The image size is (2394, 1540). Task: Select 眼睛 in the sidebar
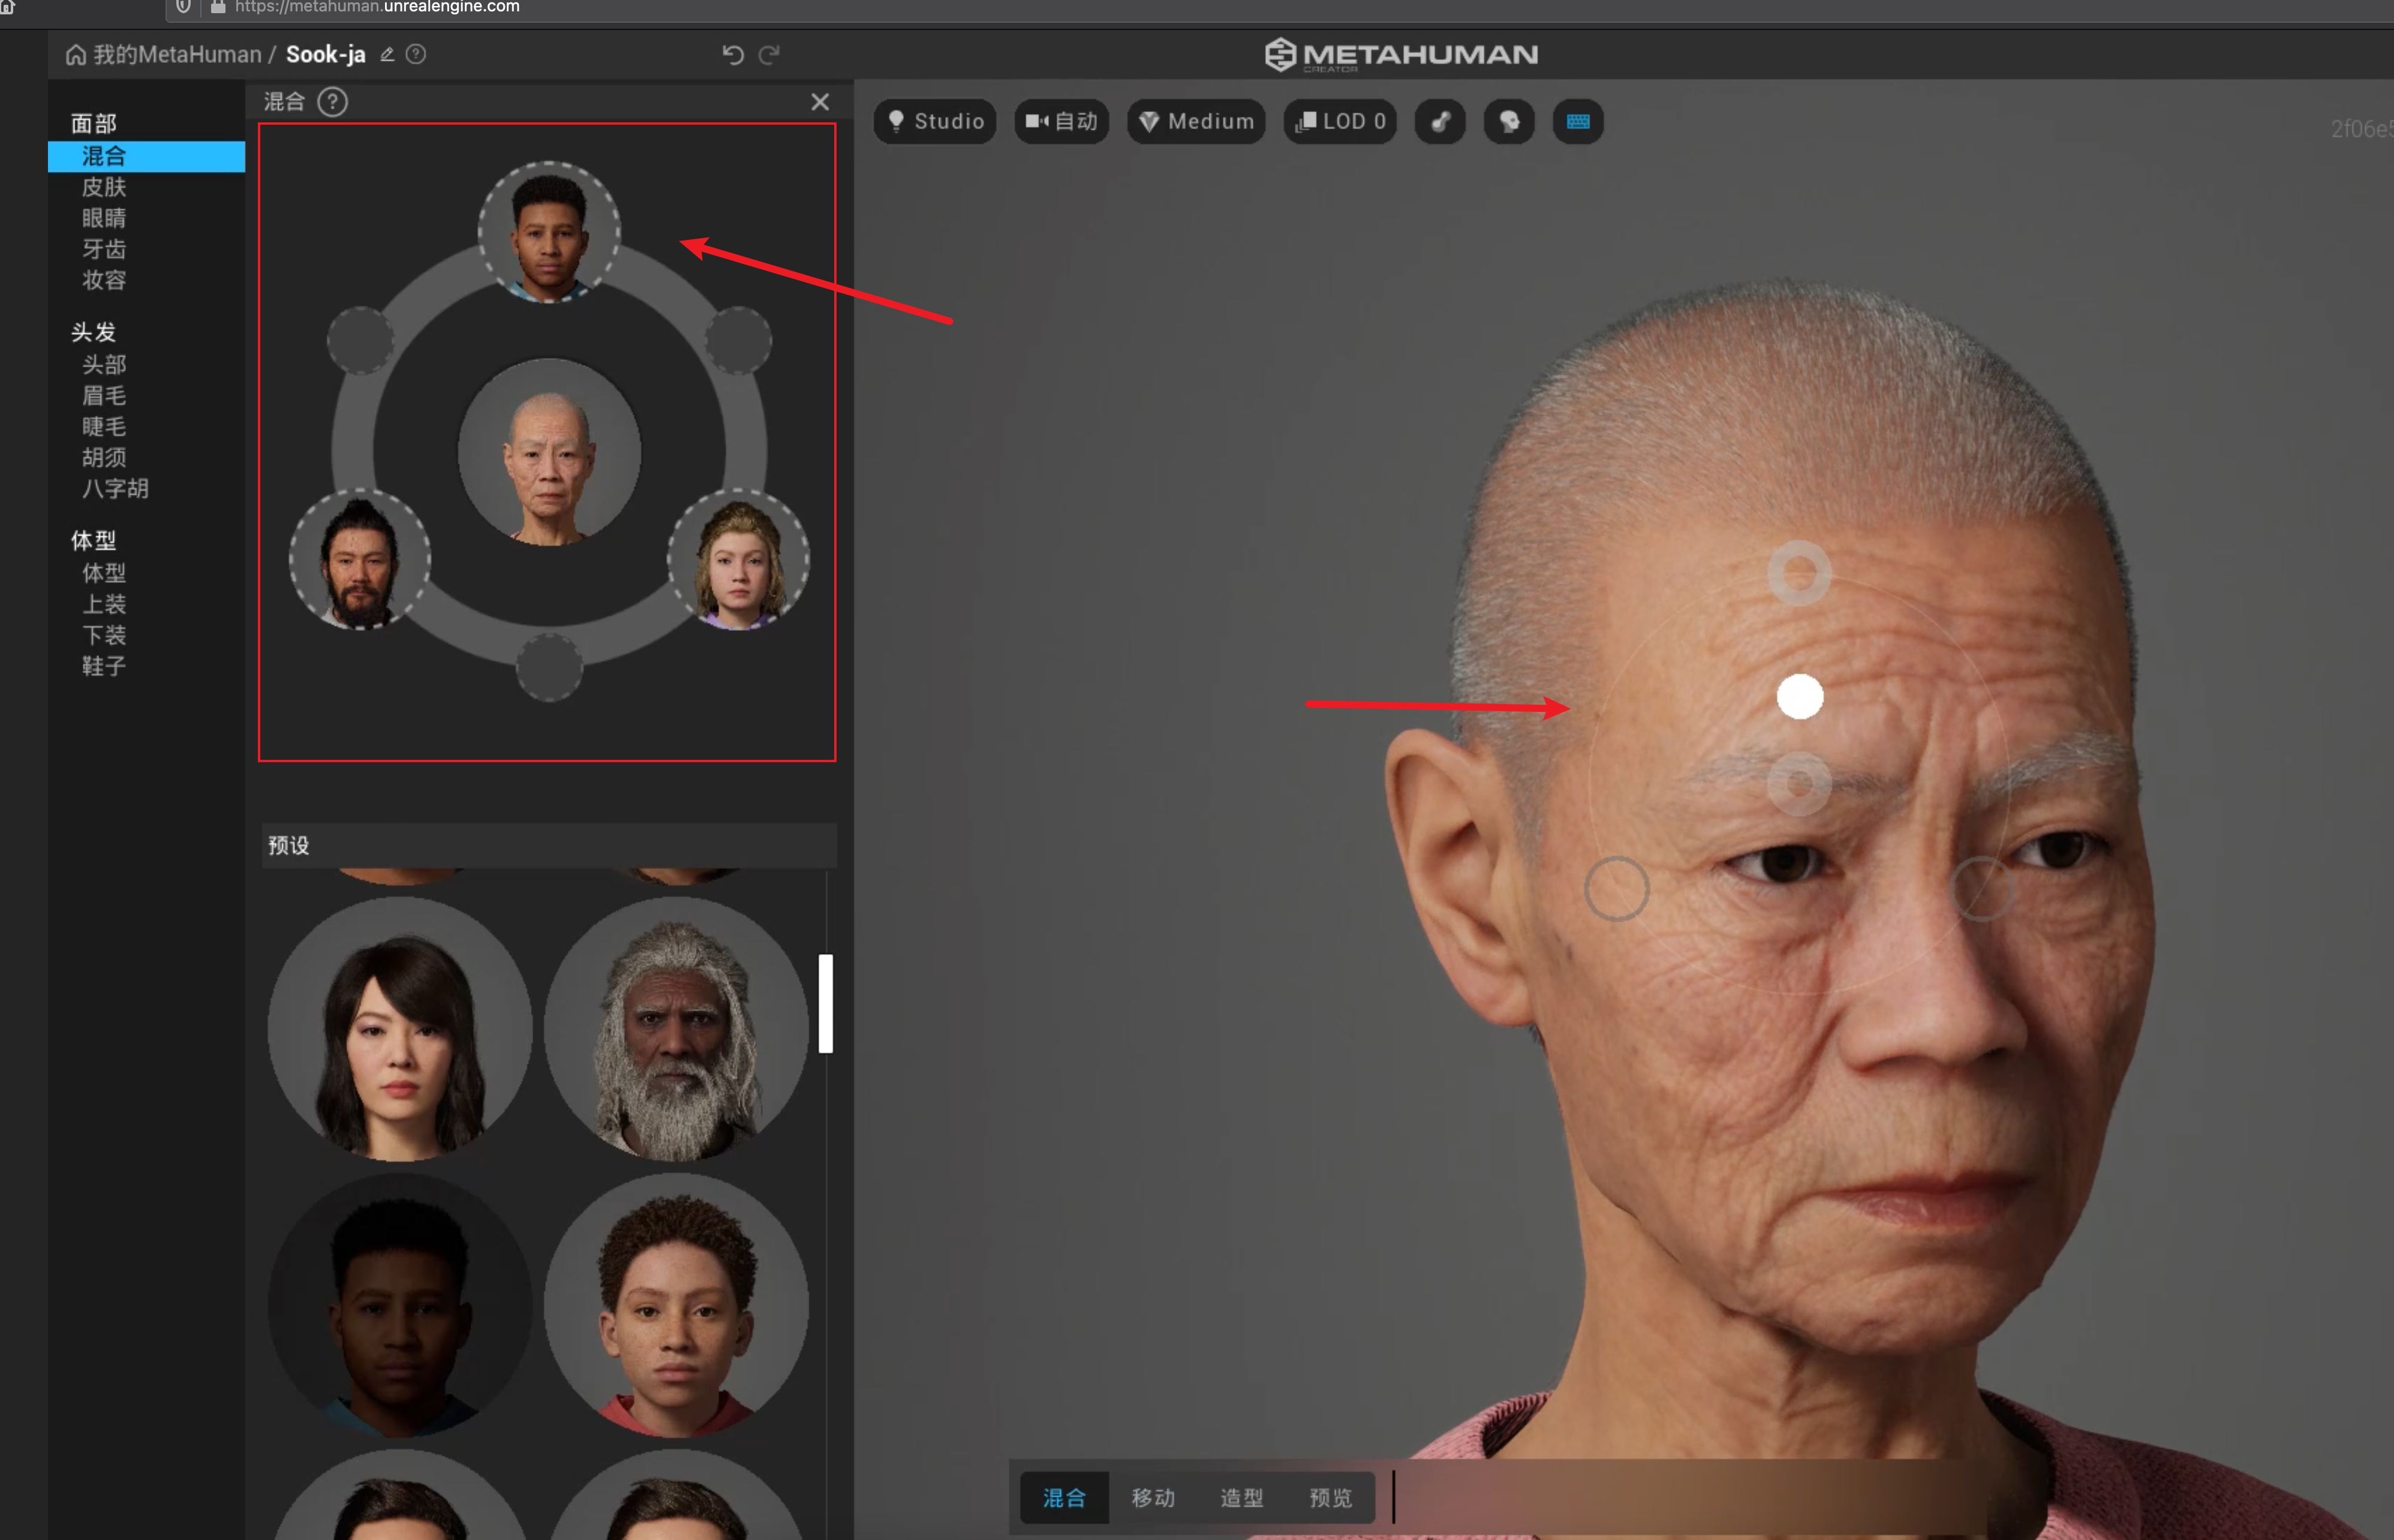pos(104,218)
